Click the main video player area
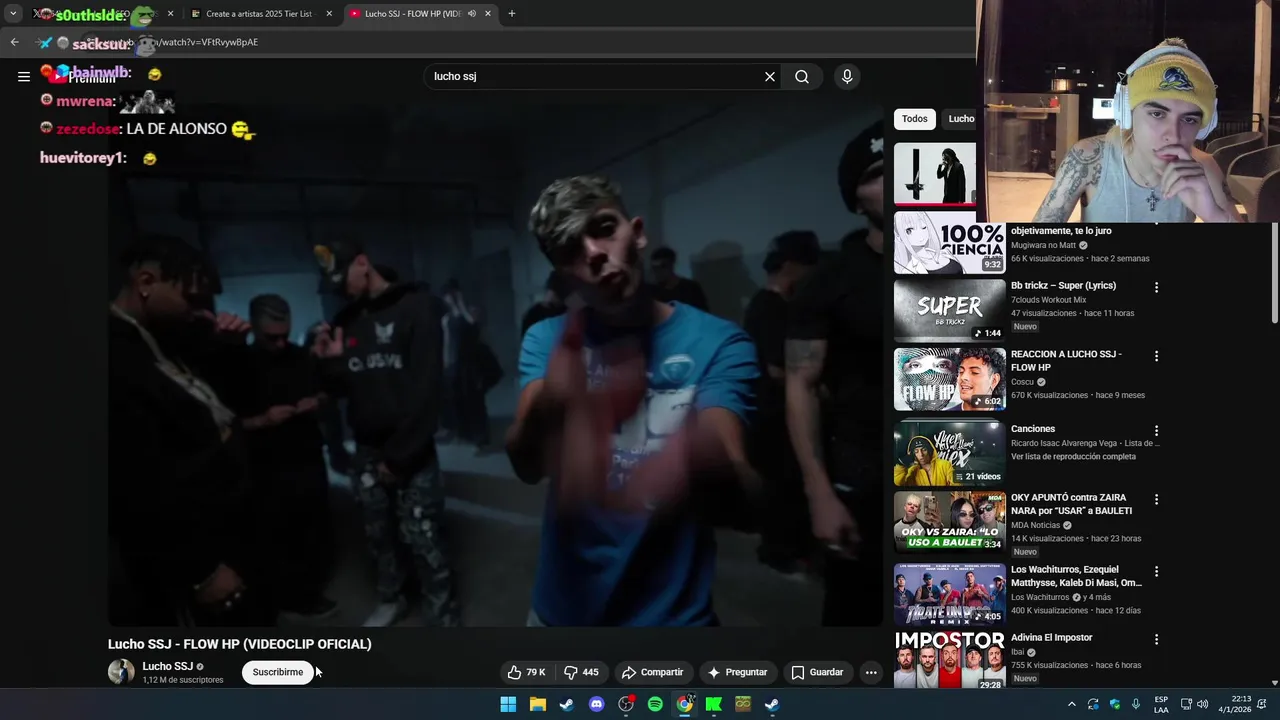Image resolution: width=1280 pixels, height=720 pixels. click(496, 364)
